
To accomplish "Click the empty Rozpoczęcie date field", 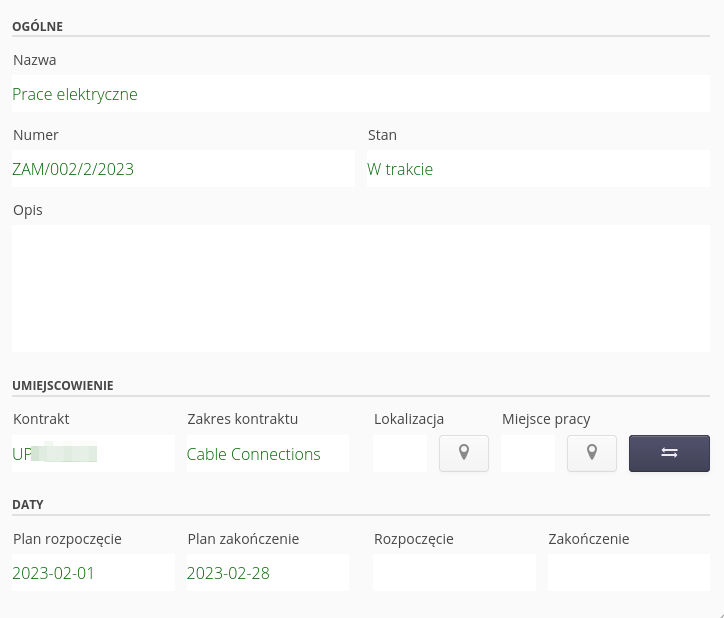I will (454, 573).
